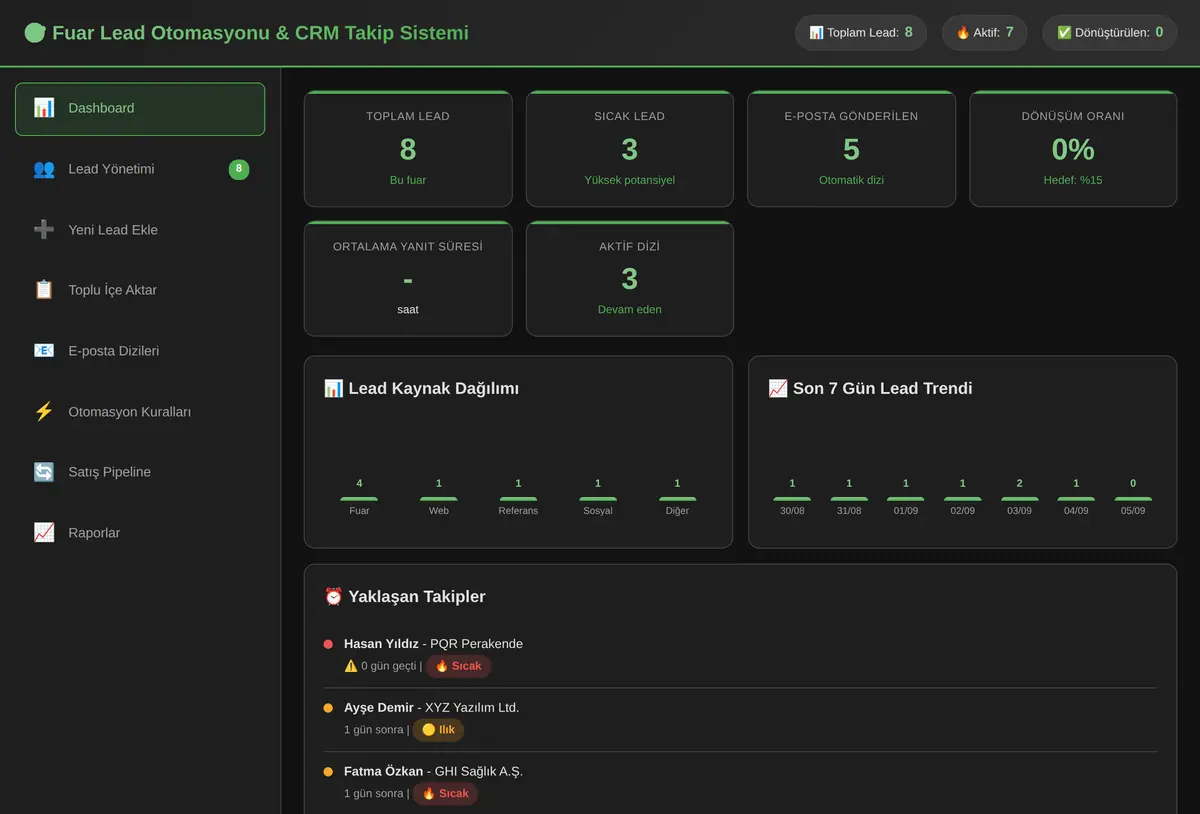Open the E-posta Gönderilen stat card
This screenshot has height=814, width=1200.
pos(851,149)
